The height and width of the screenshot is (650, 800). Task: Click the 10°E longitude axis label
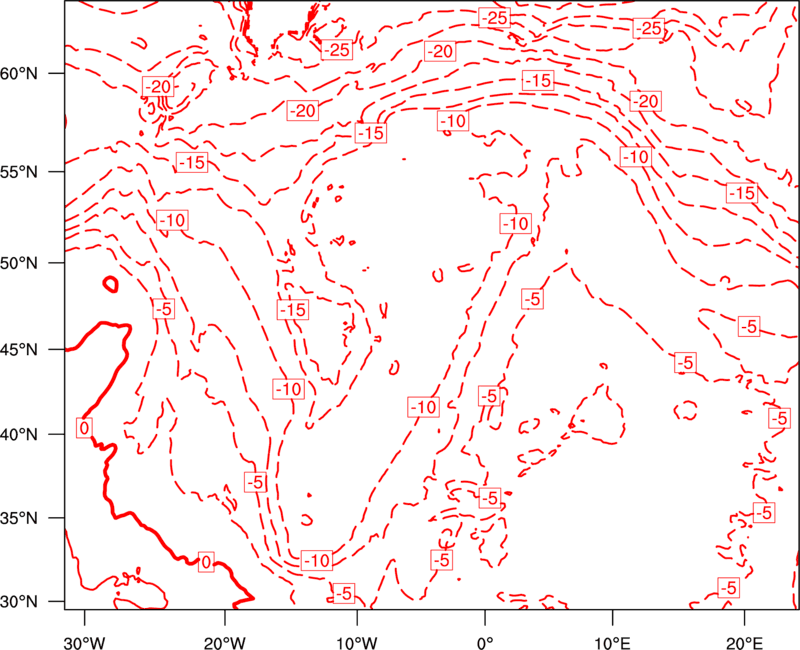(x=612, y=643)
